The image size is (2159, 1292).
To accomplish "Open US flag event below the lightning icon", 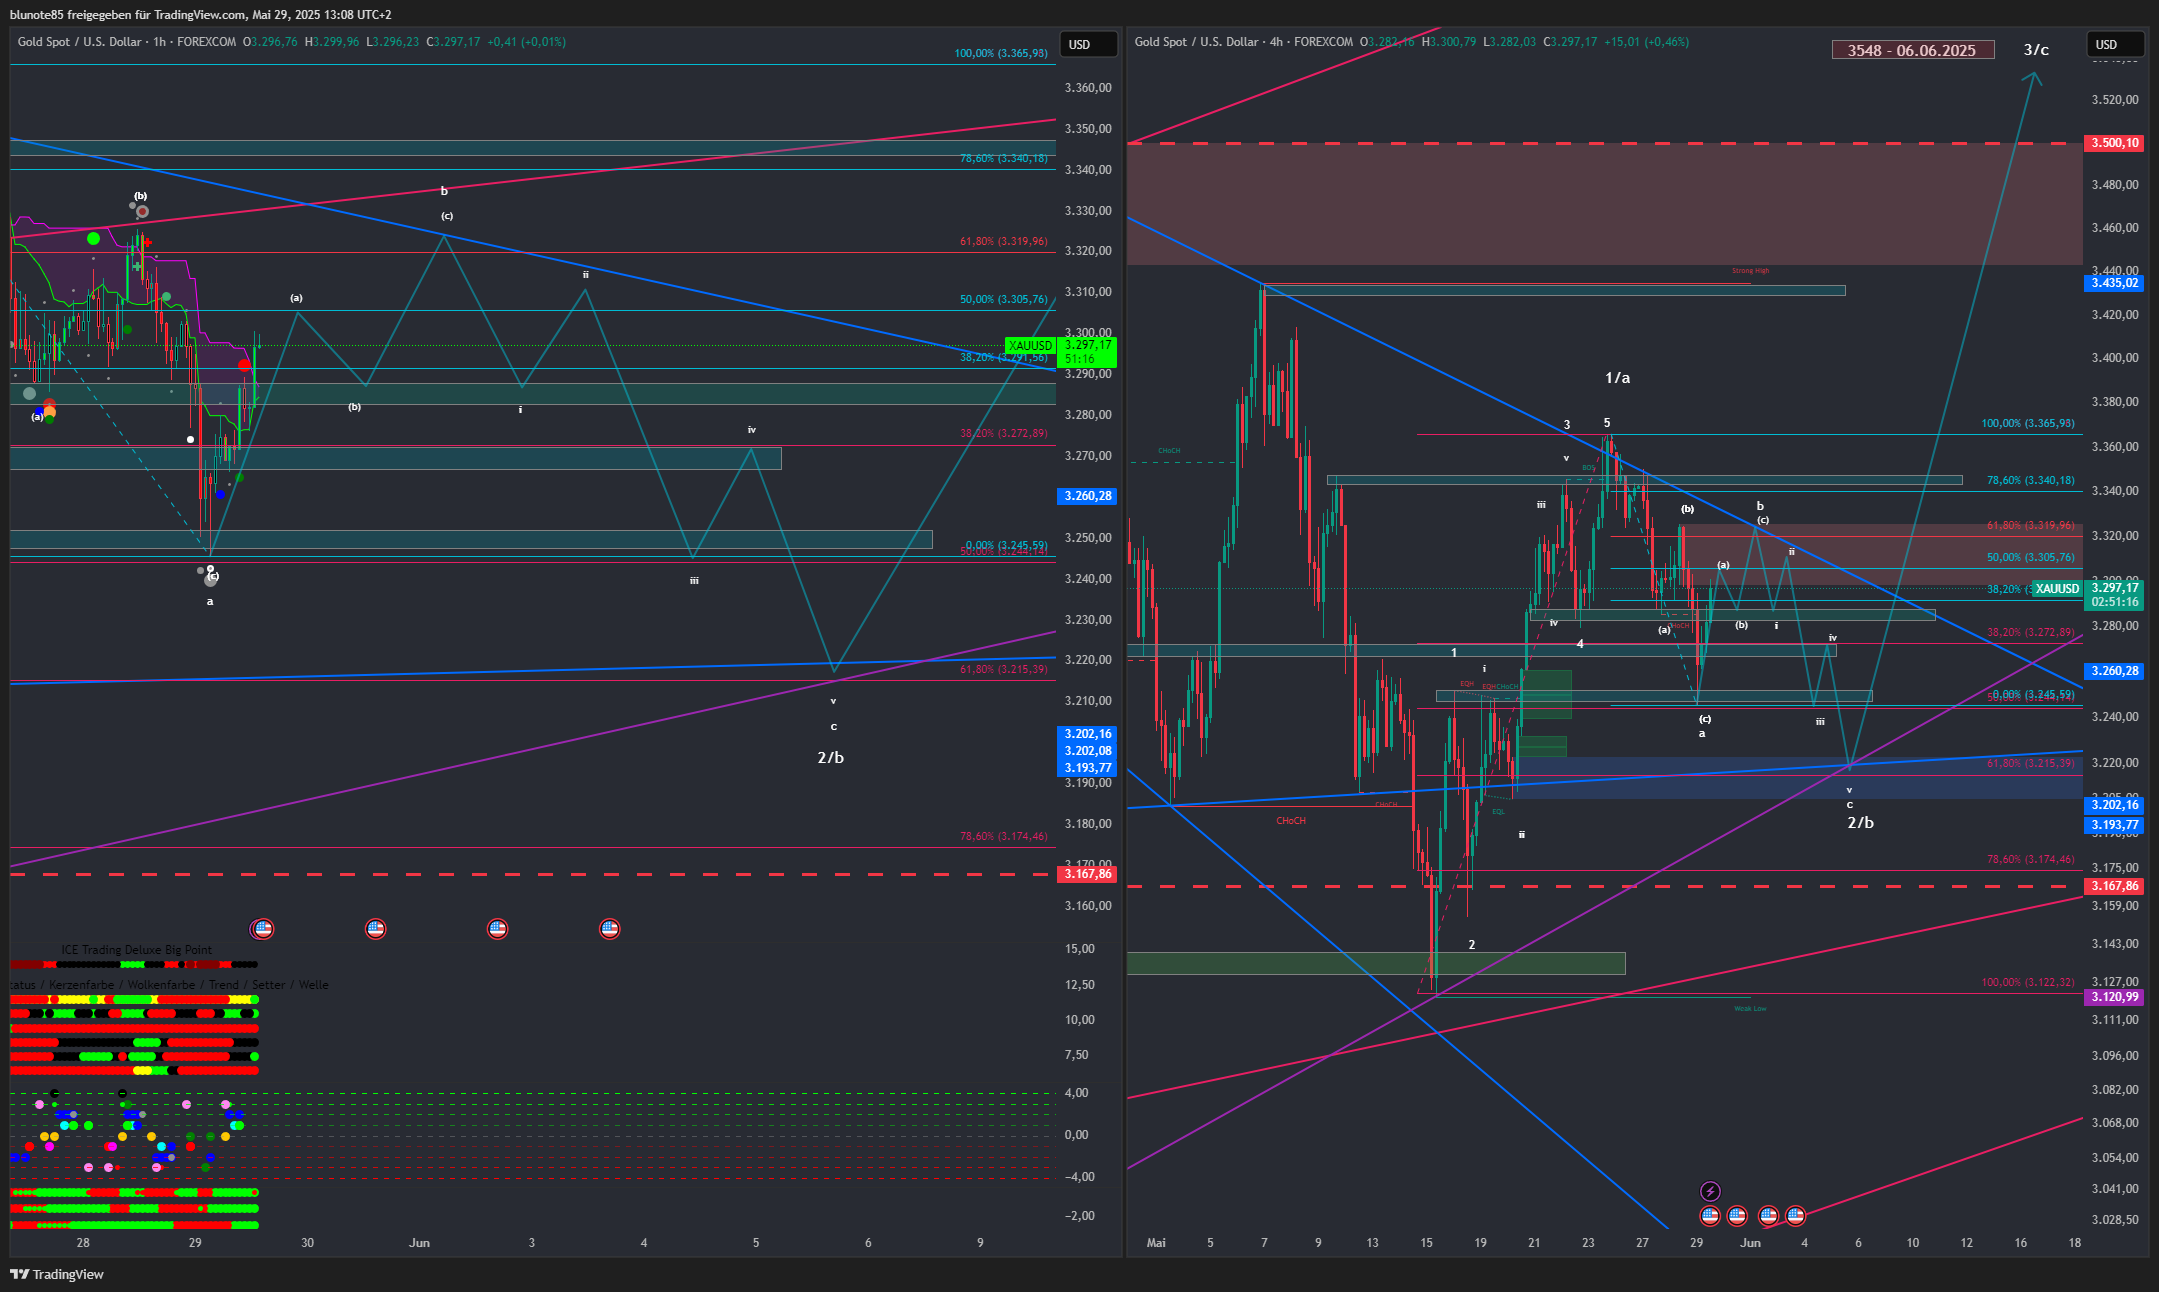I will 1710,1216.
